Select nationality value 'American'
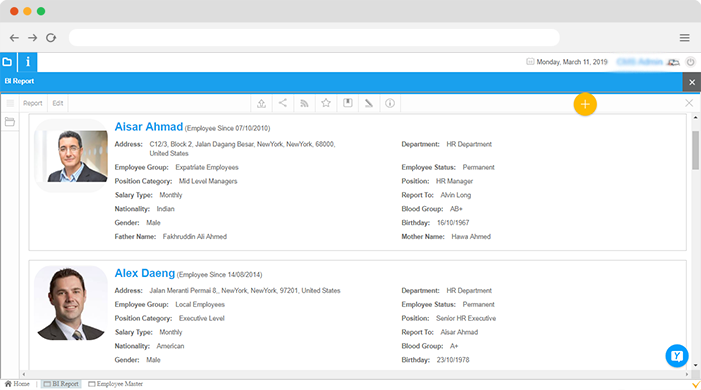Image resolution: width=701 pixels, height=390 pixels. tap(170, 346)
